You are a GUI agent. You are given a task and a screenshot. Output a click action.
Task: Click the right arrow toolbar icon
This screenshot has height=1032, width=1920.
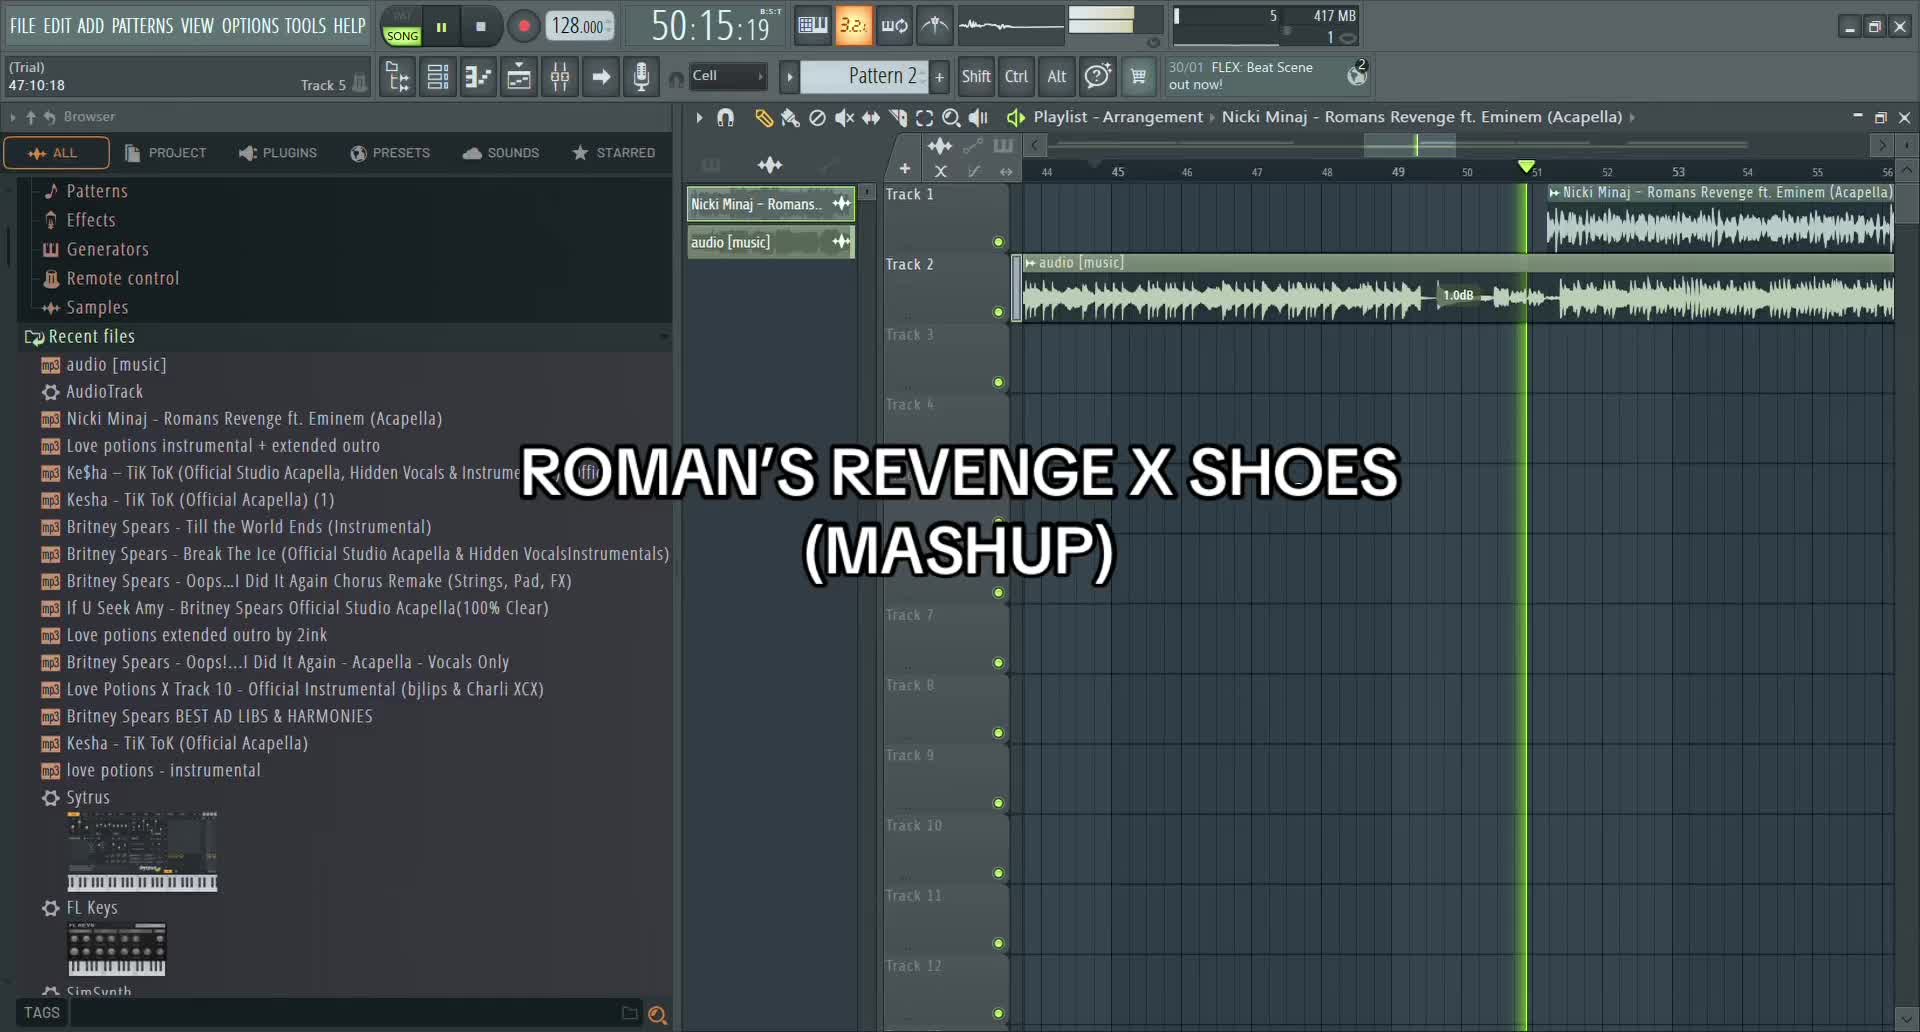pos(601,77)
